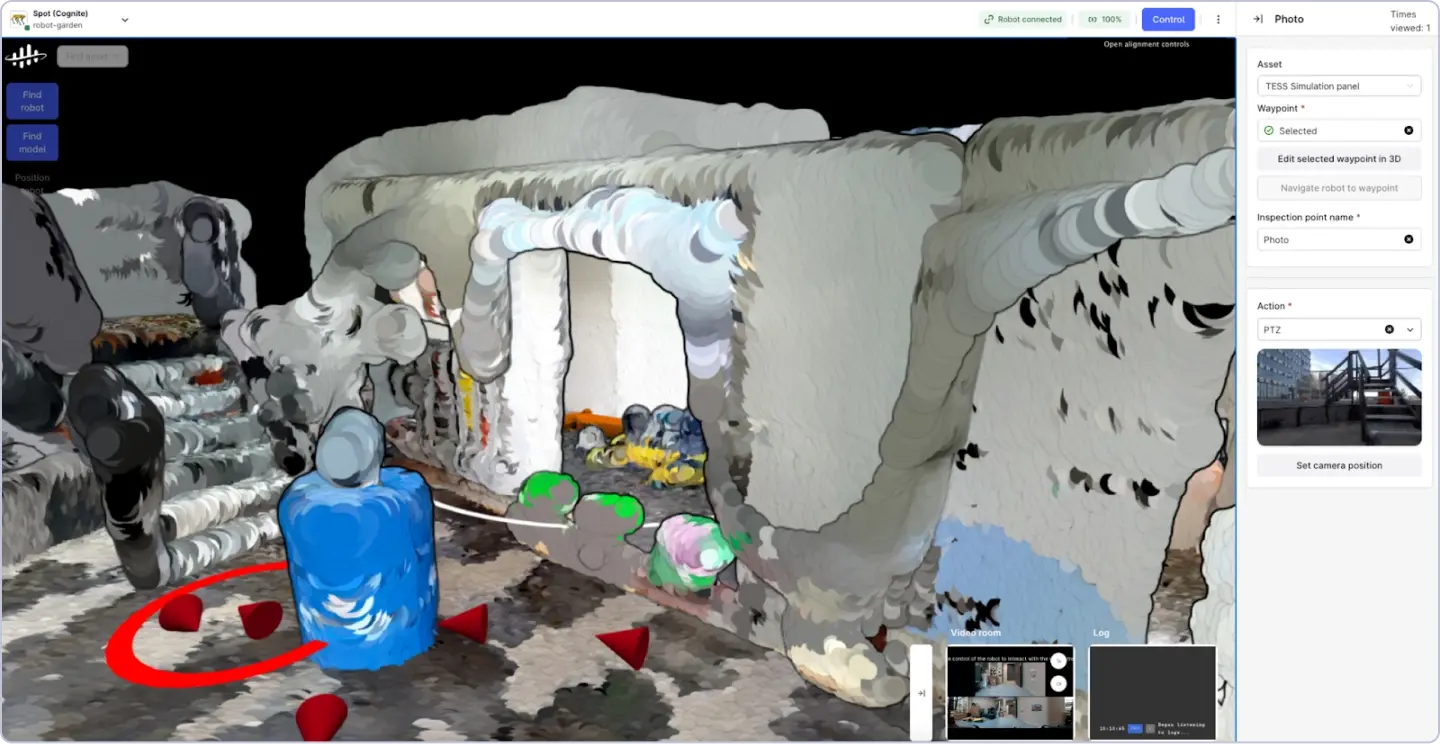Click the Spot robot avatar icon
Screen dimensions: 1440x744
(x=19, y=19)
